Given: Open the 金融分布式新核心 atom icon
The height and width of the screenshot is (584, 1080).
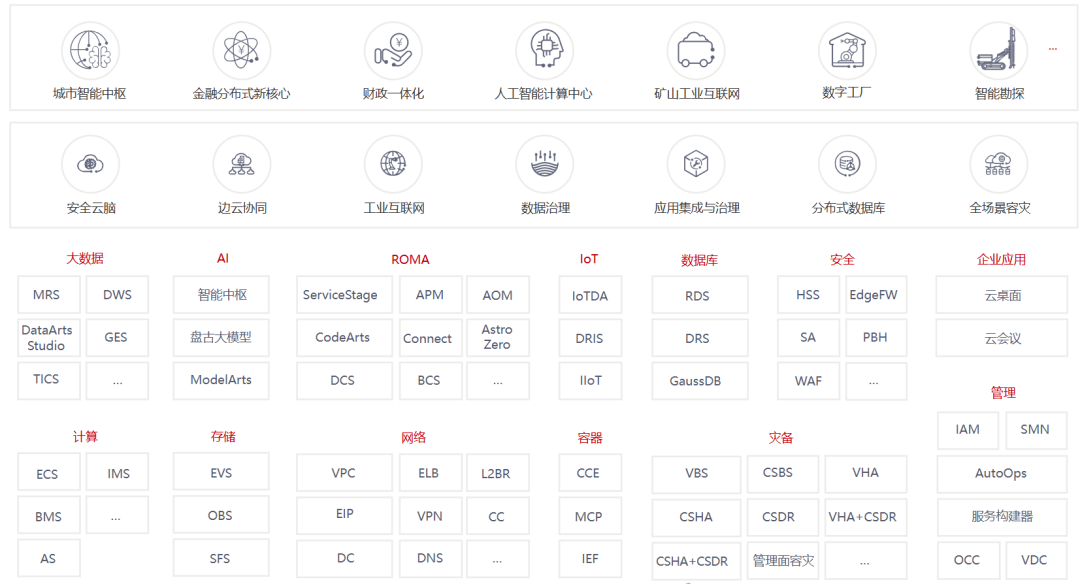Looking at the screenshot, I should pos(241,50).
